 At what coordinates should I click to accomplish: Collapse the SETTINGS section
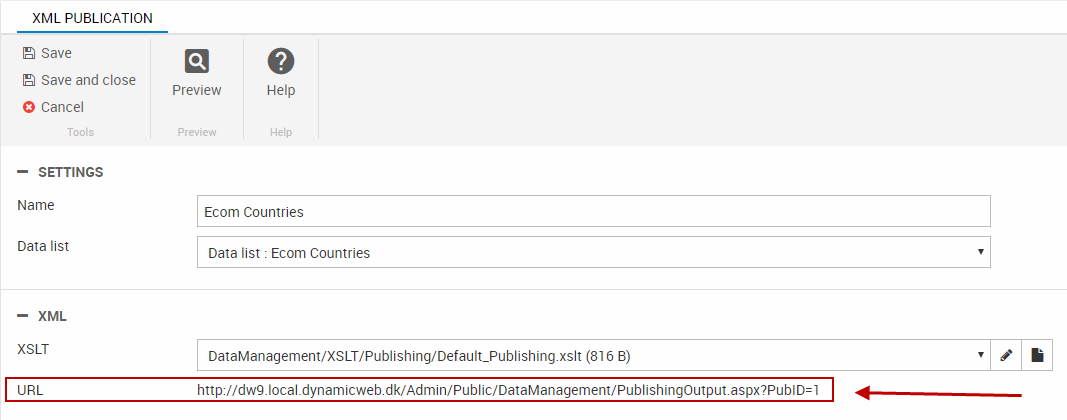point(23,172)
